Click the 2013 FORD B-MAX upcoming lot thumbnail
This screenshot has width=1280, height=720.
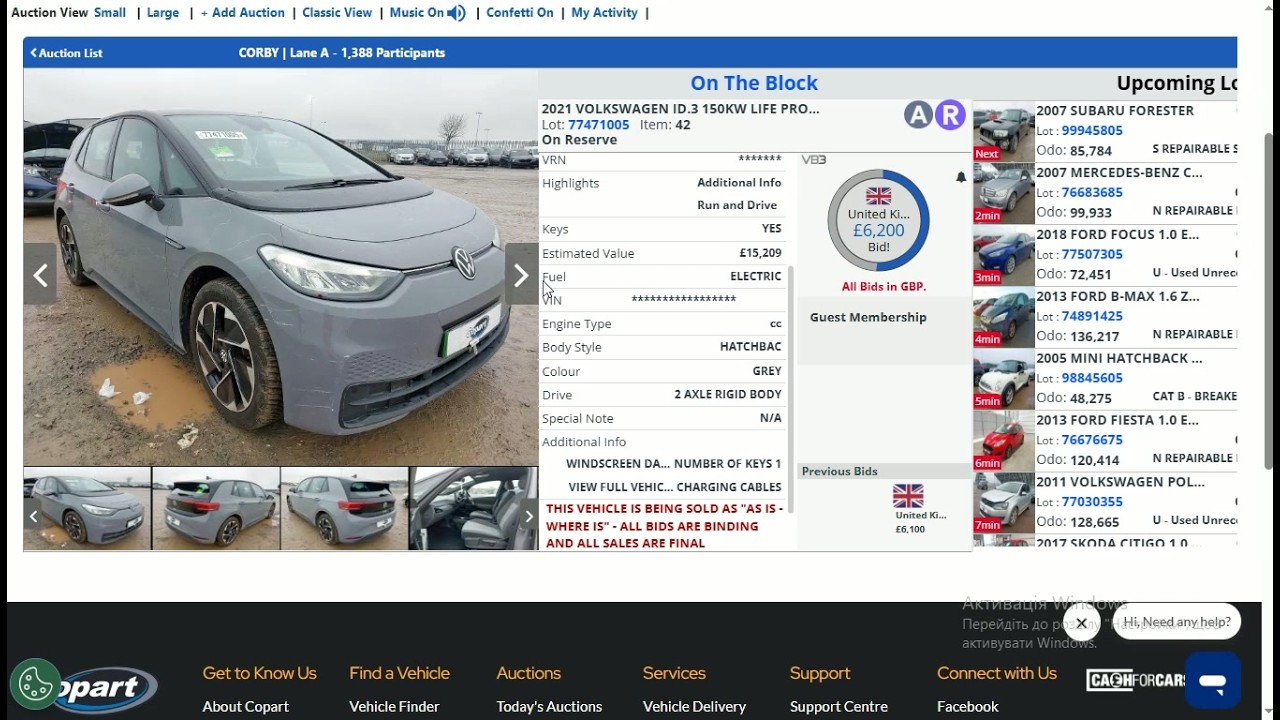1004,316
